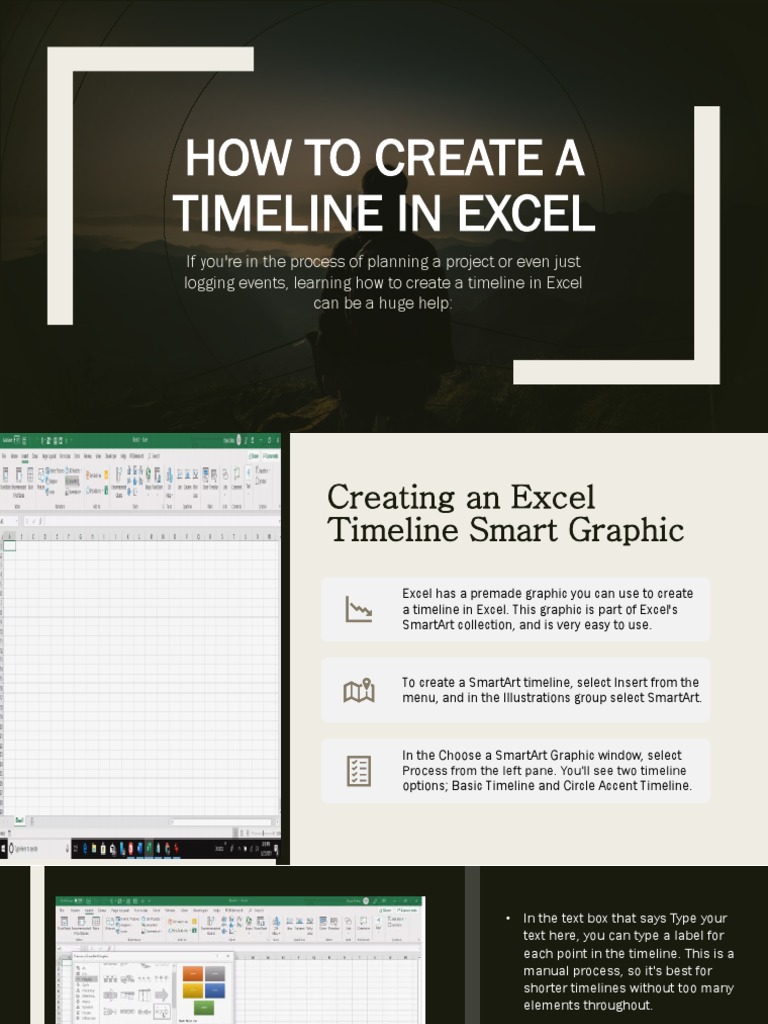Click the Share button in the second Excel screenshot
This screenshot has height=1024, width=768.
point(387,910)
